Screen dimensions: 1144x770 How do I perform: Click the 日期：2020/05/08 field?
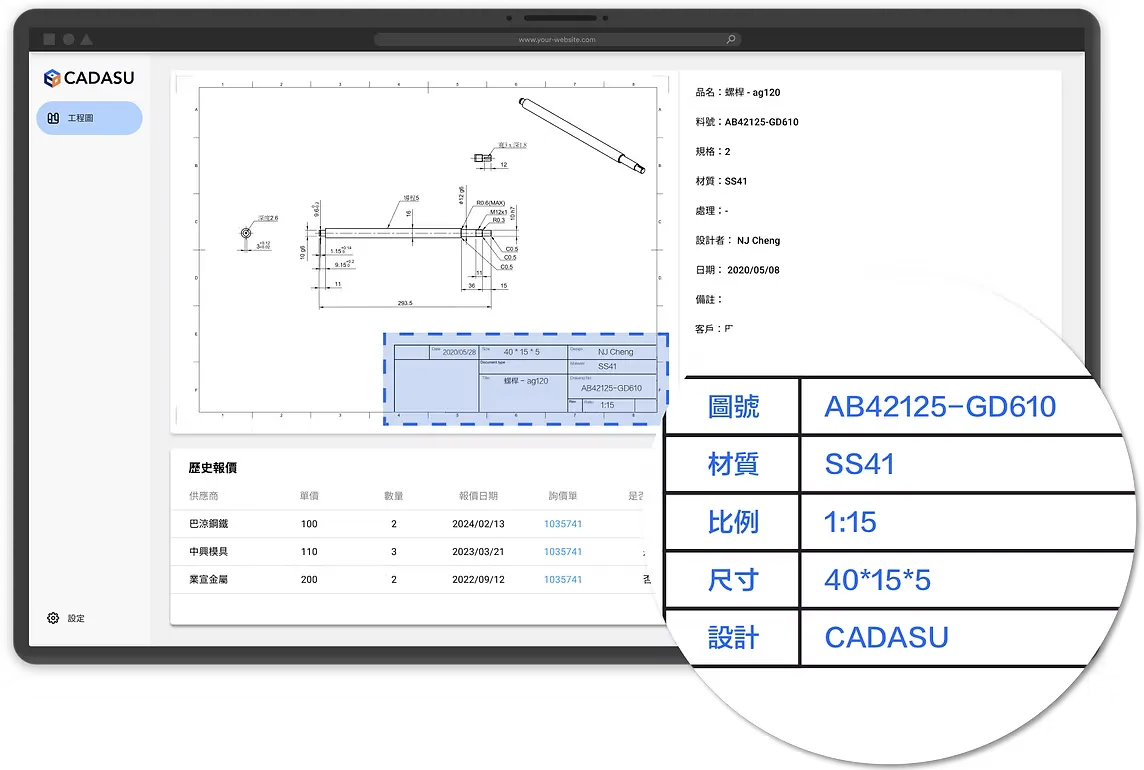coord(738,270)
